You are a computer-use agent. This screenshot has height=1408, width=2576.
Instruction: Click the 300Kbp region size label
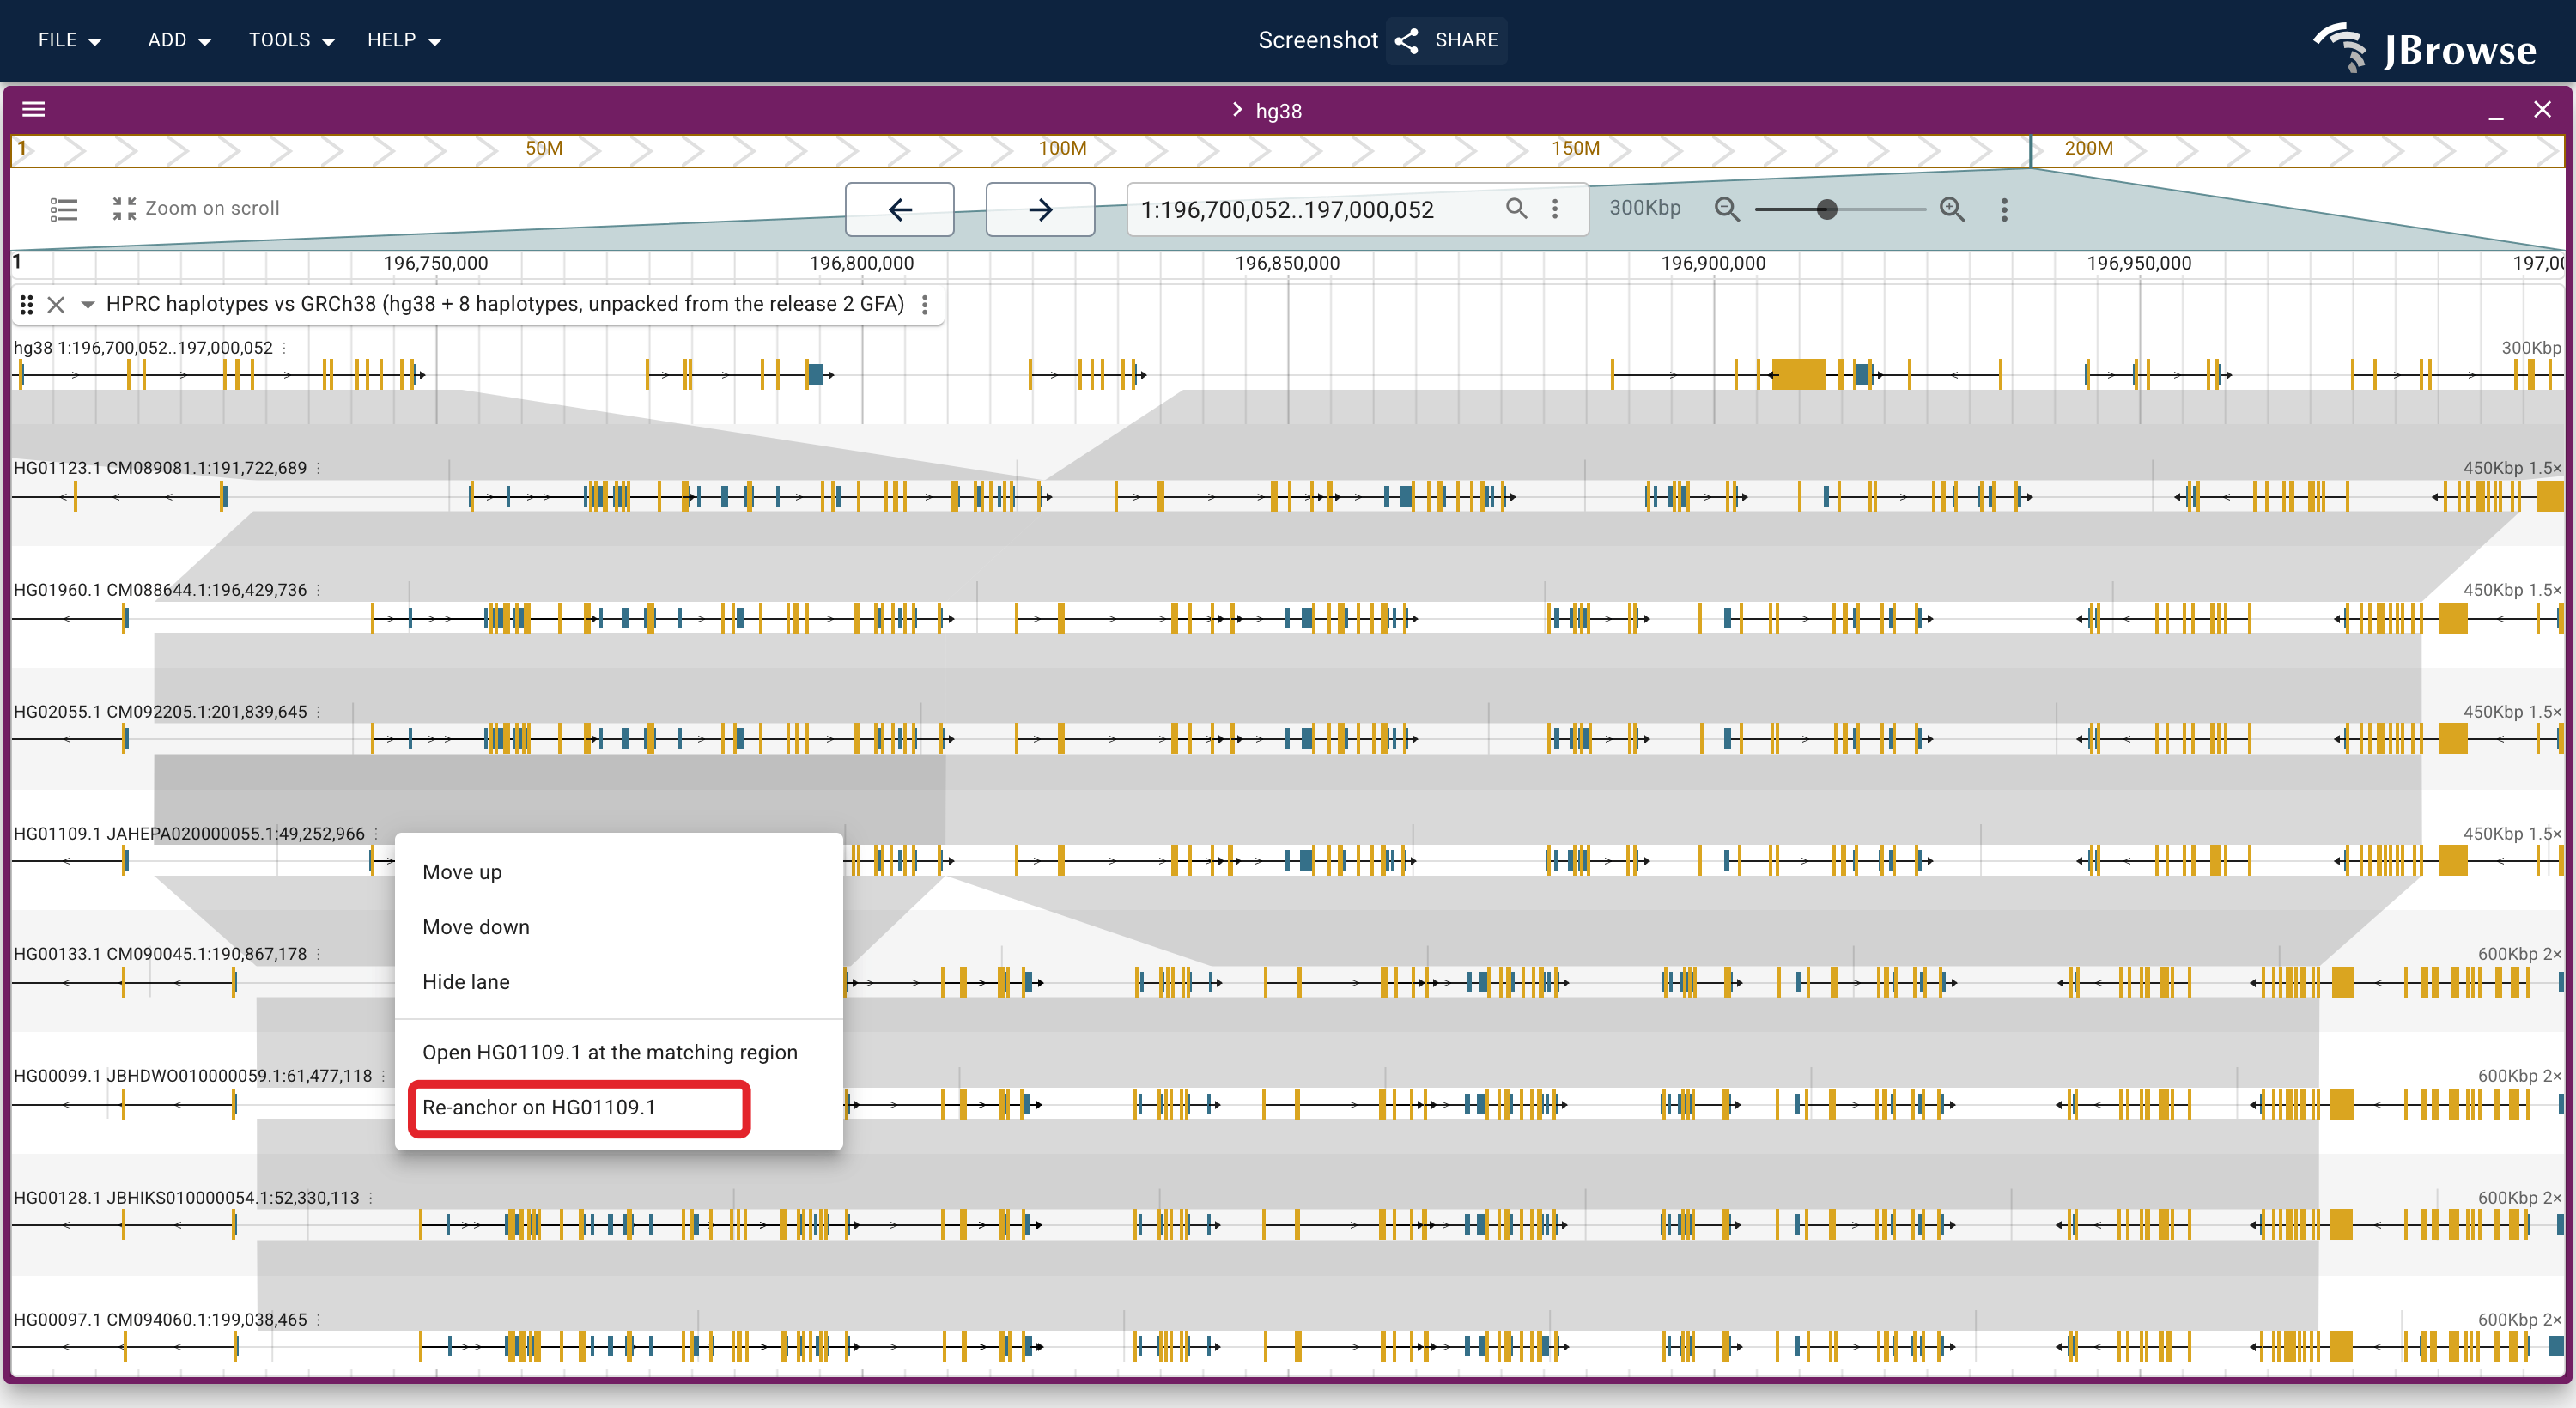point(1644,208)
